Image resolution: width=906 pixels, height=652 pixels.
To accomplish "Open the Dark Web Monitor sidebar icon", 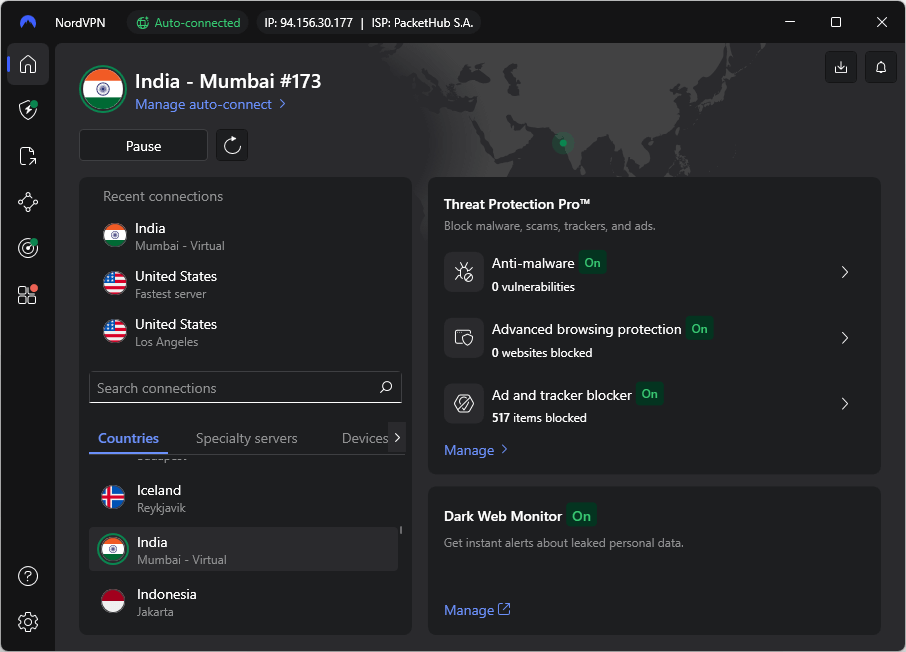I will click(27, 248).
